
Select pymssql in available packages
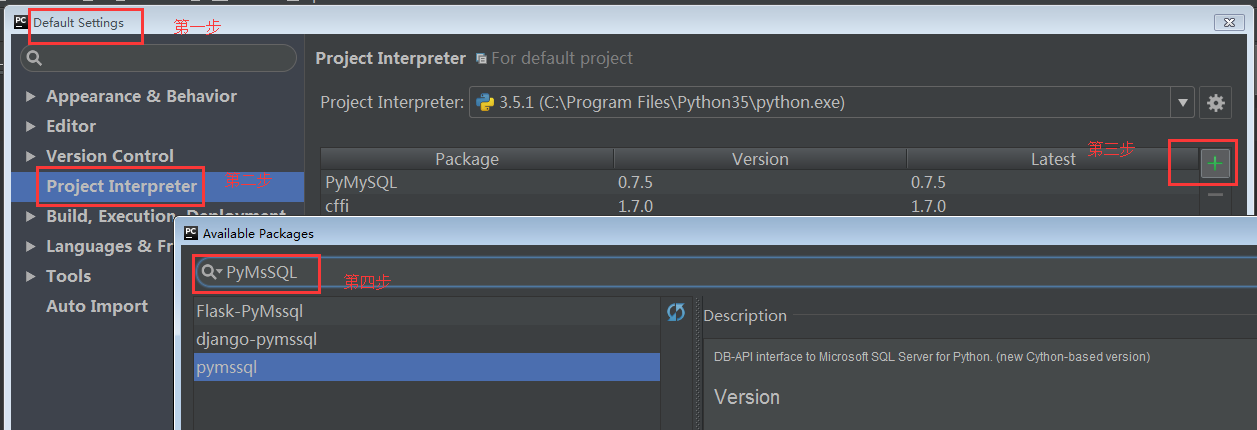pyautogui.click(x=427, y=367)
